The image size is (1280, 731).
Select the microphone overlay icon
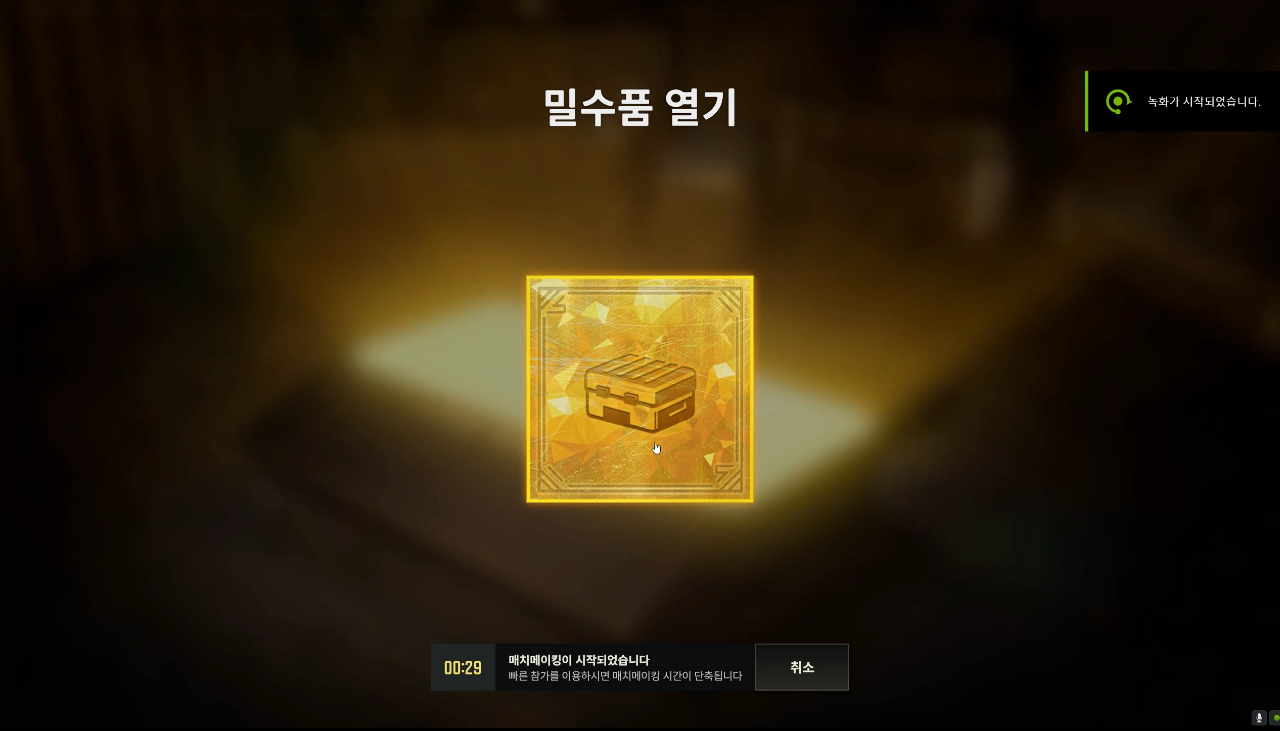pyautogui.click(x=1259, y=717)
